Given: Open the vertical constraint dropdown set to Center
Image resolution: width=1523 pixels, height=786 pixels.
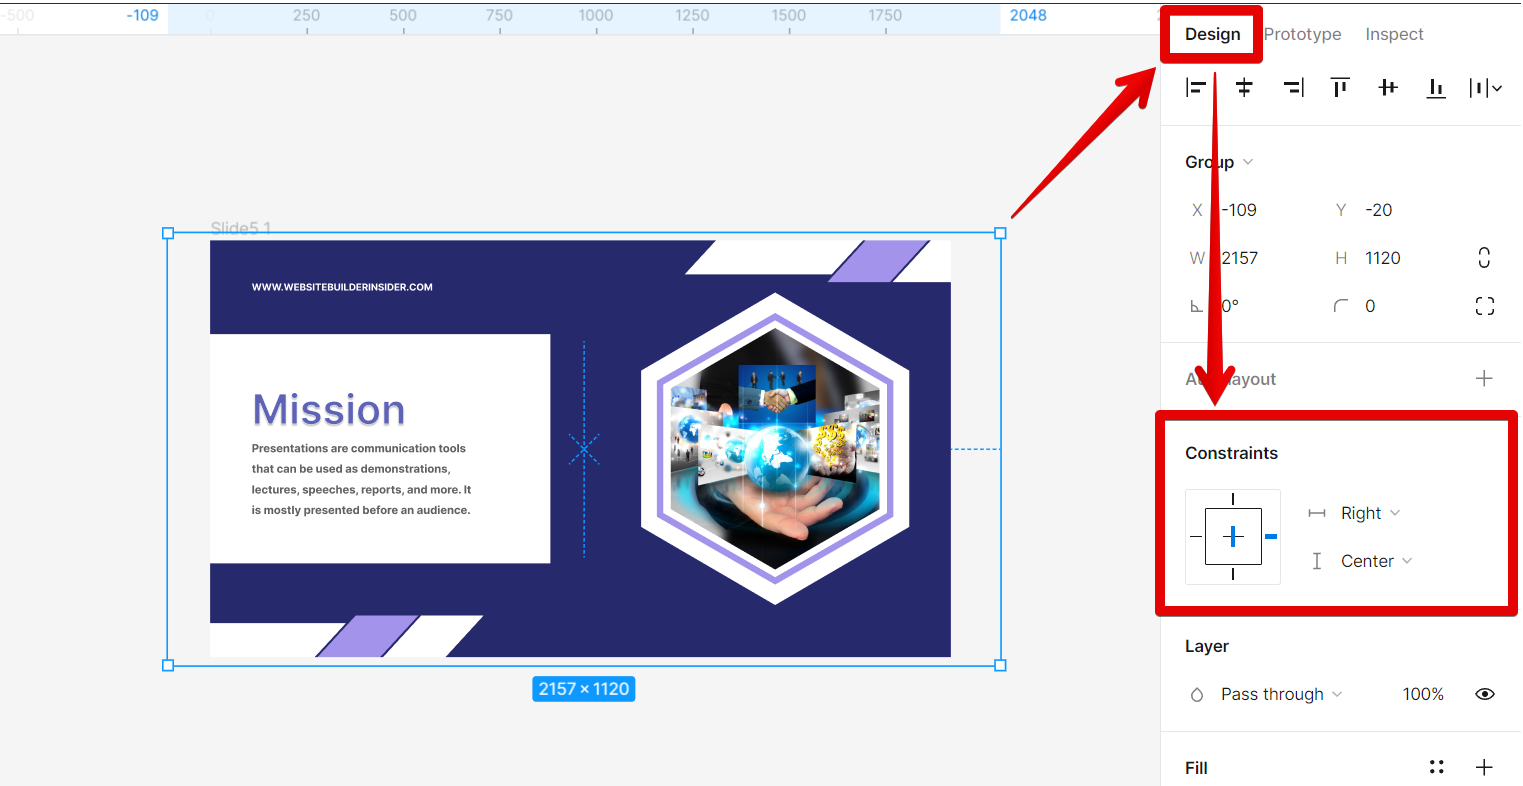Looking at the screenshot, I should [x=1376, y=561].
